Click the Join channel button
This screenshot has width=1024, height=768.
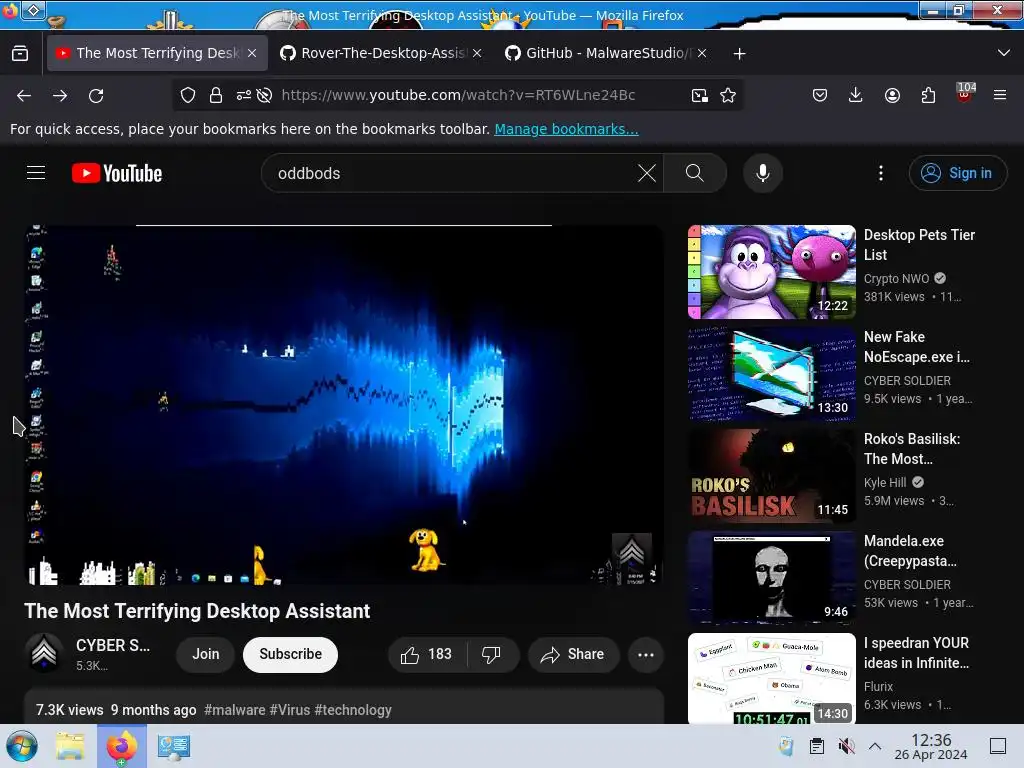pyautogui.click(x=206, y=654)
